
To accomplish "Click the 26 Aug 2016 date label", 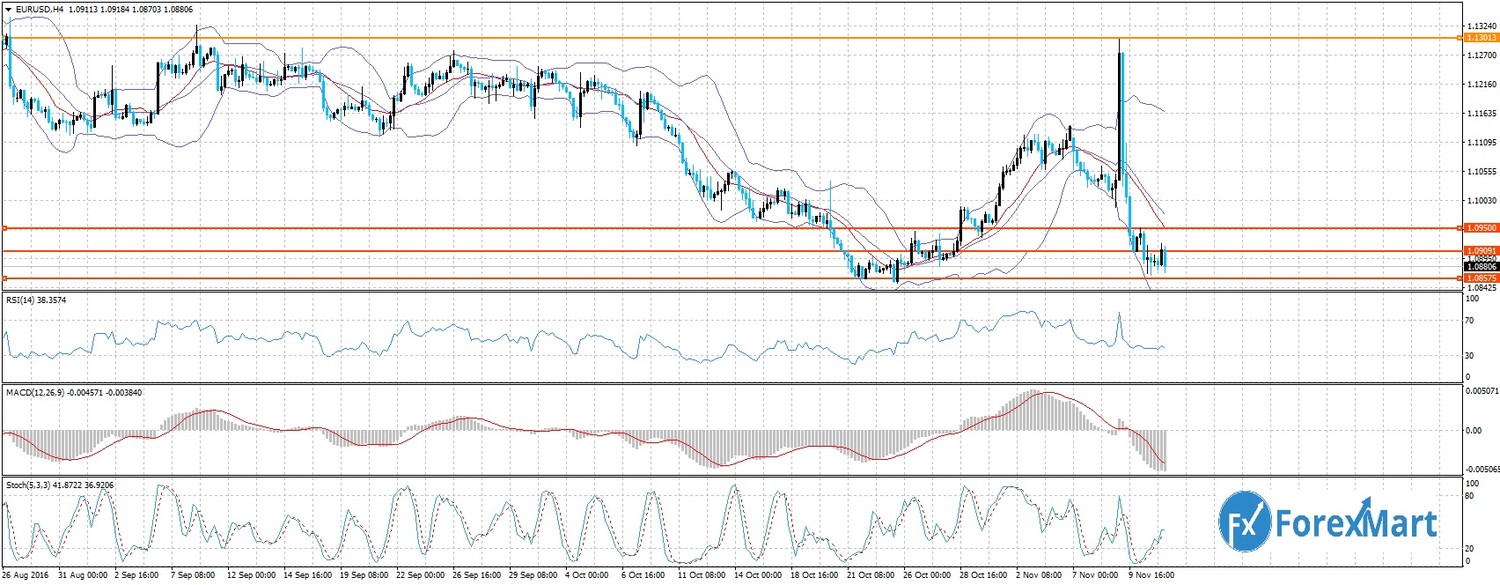I will click(28, 576).
